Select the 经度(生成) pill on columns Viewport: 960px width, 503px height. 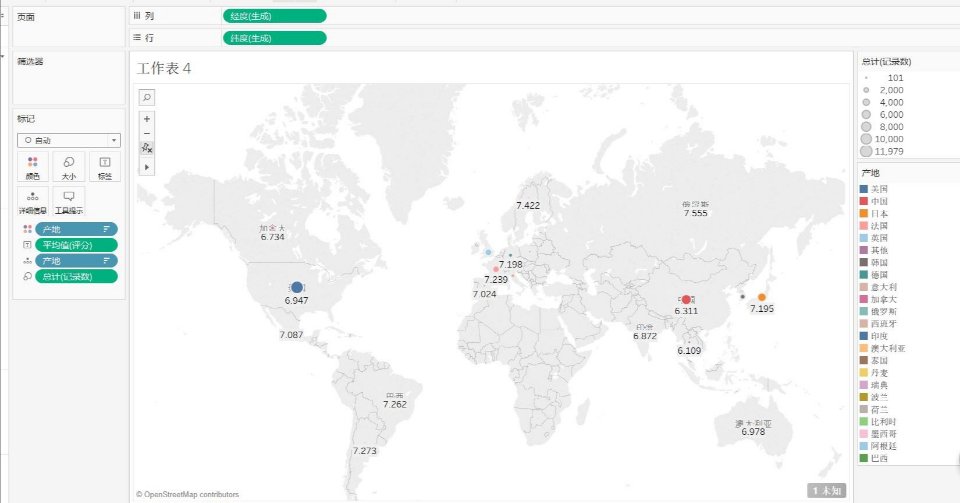point(274,17)
